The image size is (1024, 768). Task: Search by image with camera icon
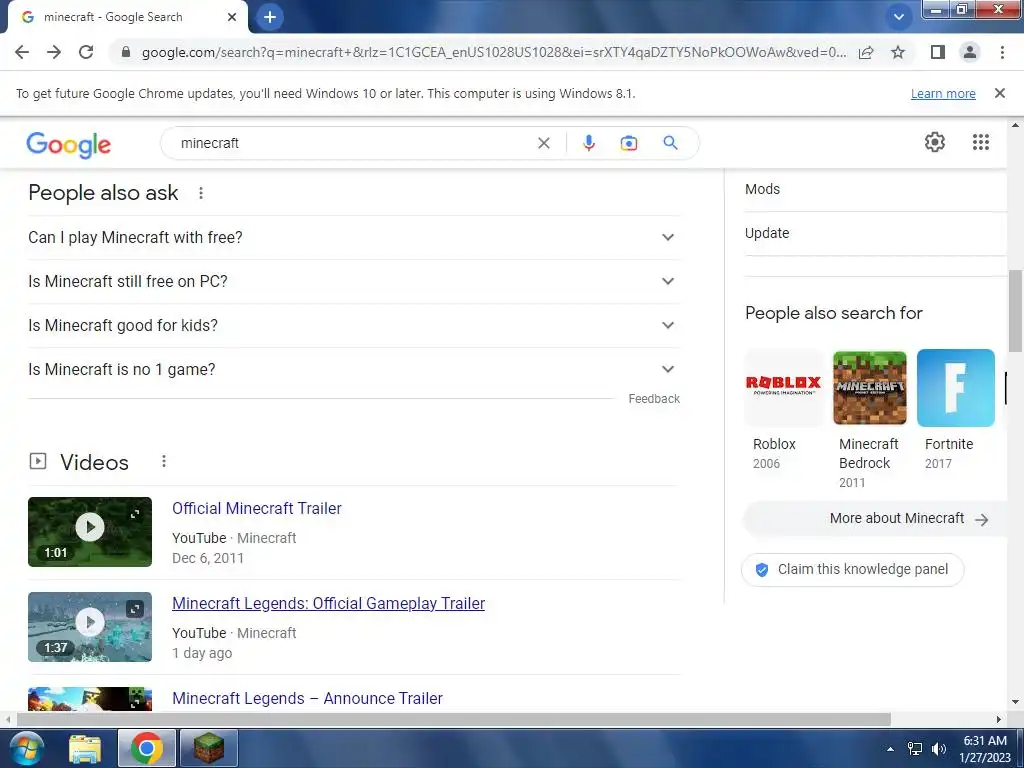click(628, 143)
